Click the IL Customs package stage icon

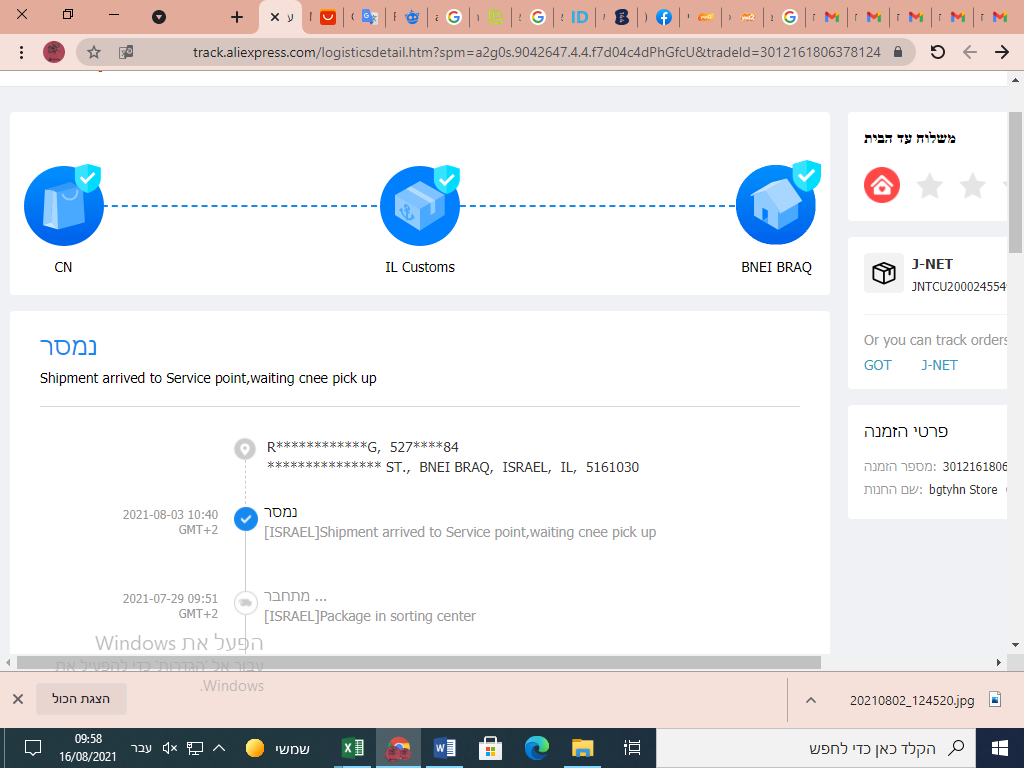[x=420, y=205]
